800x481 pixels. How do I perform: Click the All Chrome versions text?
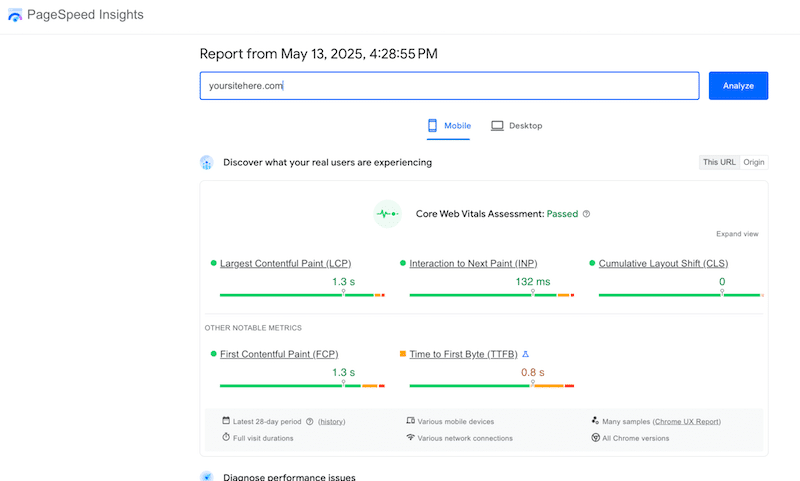click(636, 438)
